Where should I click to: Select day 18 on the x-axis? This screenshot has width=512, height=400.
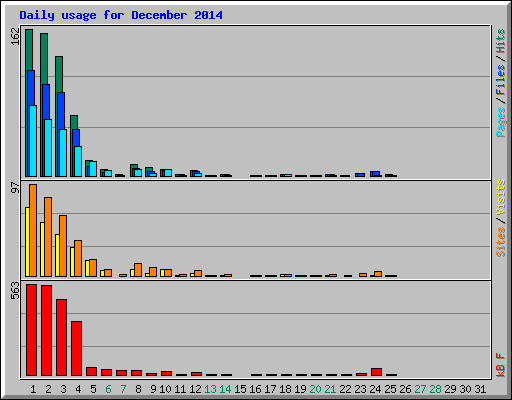coord(285,389)
